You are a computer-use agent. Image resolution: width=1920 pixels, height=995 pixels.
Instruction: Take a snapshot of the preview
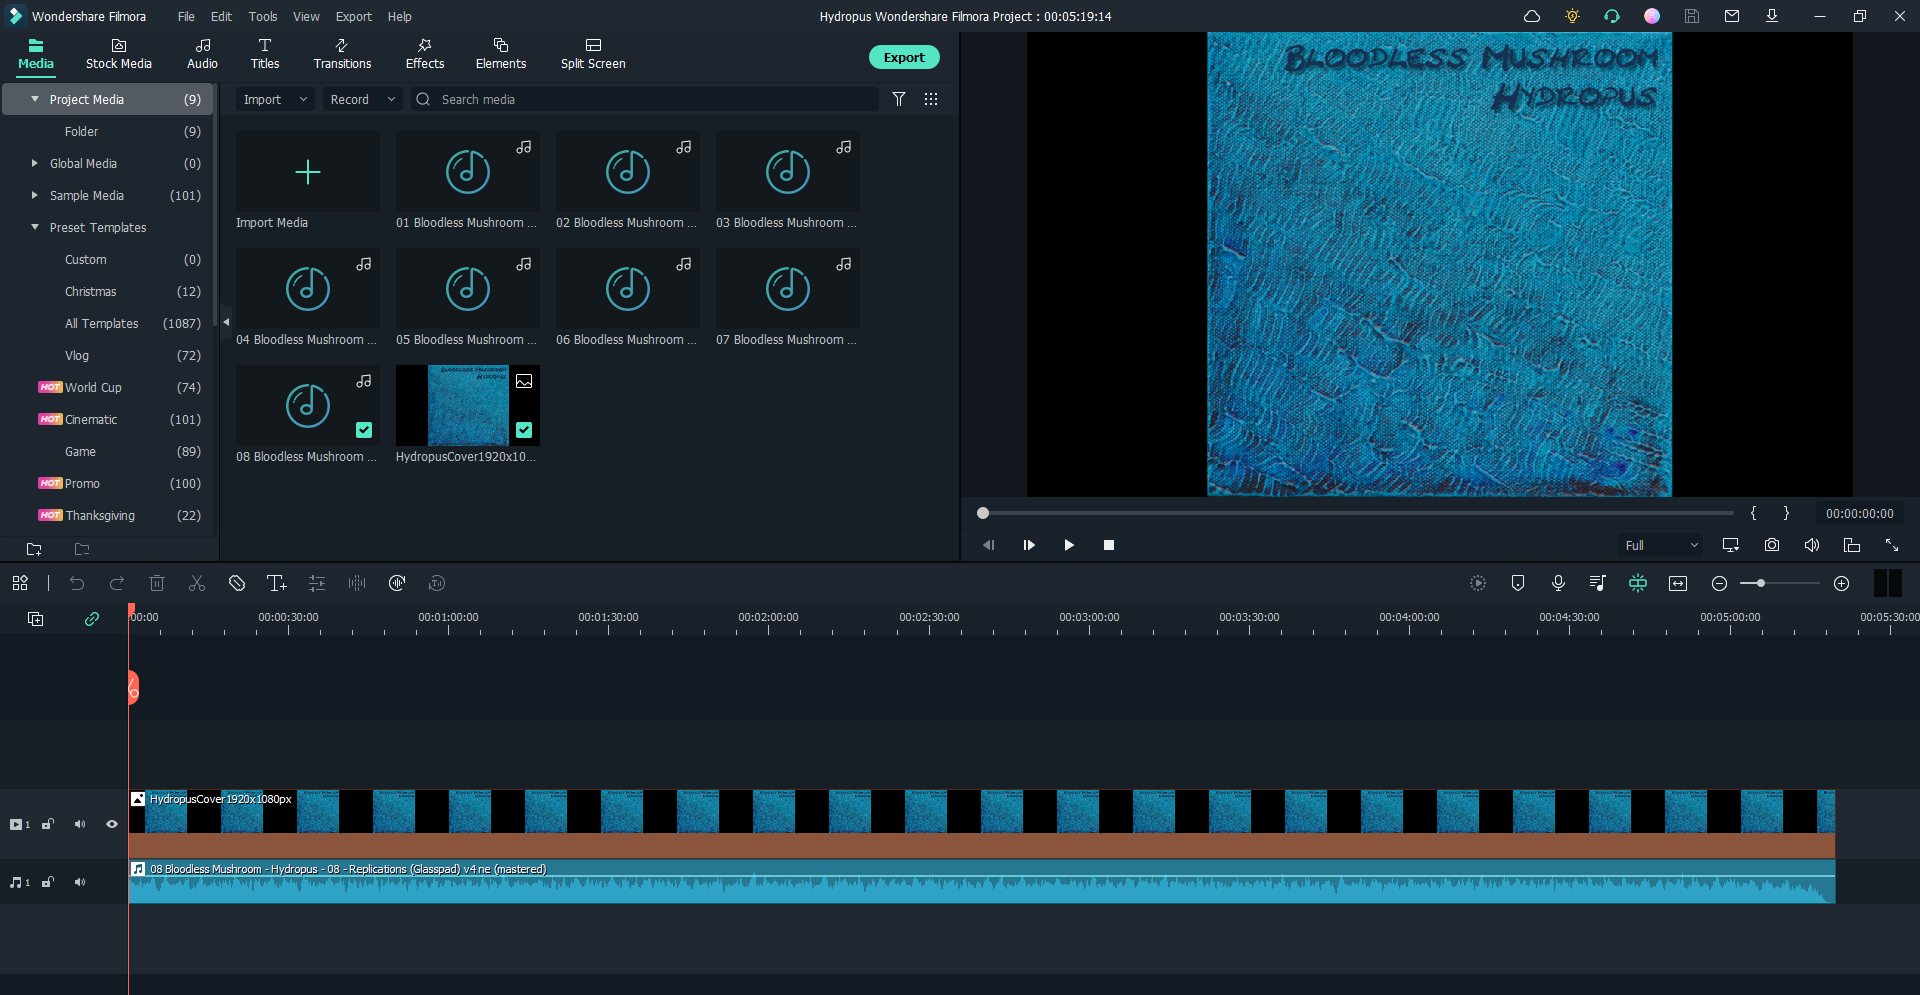coord(1772,545)
